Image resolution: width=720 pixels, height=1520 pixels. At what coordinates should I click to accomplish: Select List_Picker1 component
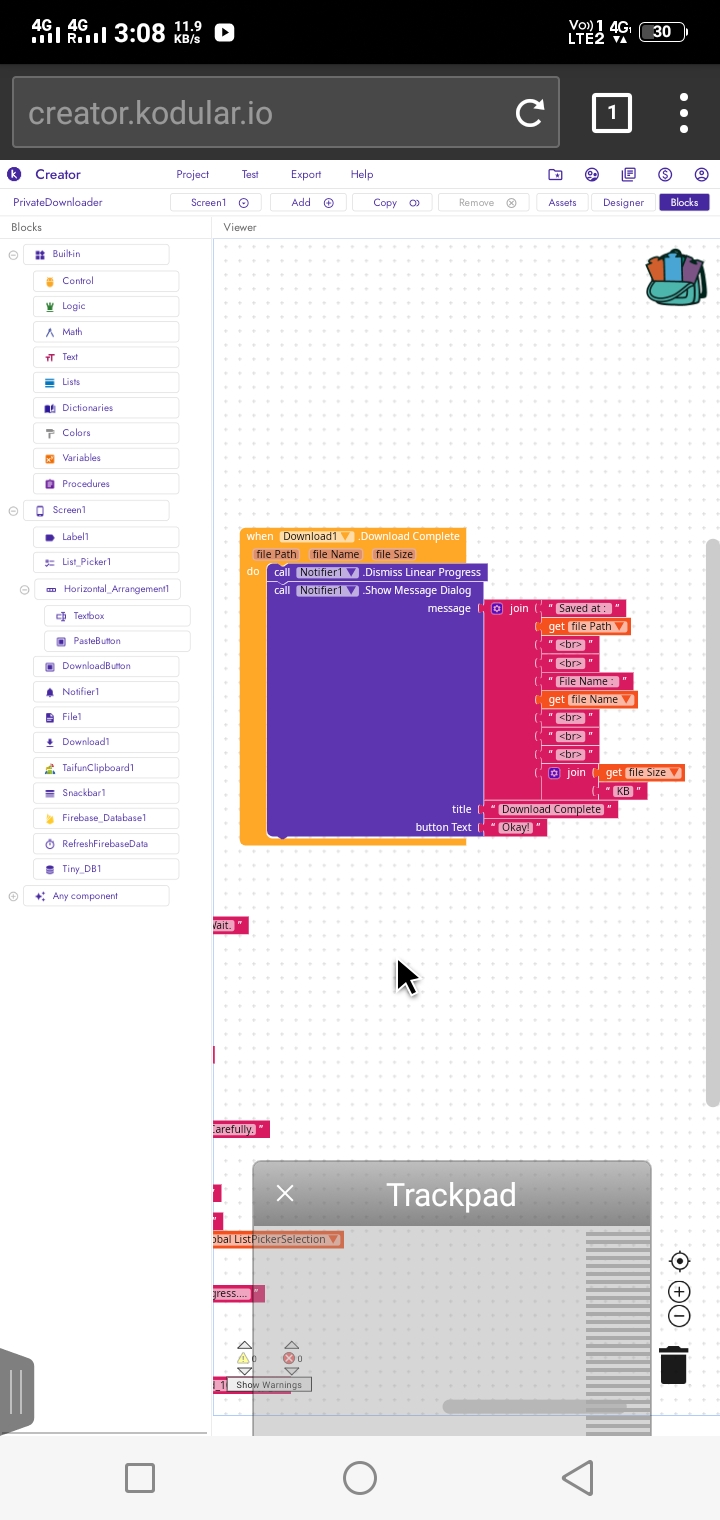[106, 562]
